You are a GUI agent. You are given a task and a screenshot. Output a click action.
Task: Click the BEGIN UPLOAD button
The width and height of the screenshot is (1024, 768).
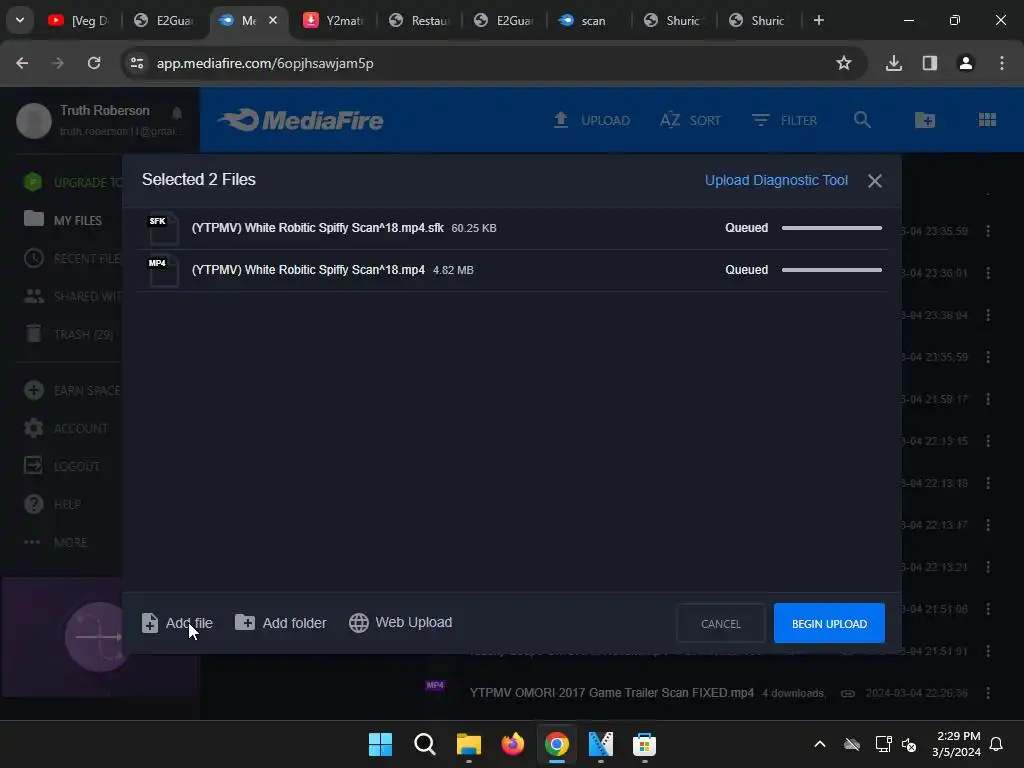coord(829,623)
